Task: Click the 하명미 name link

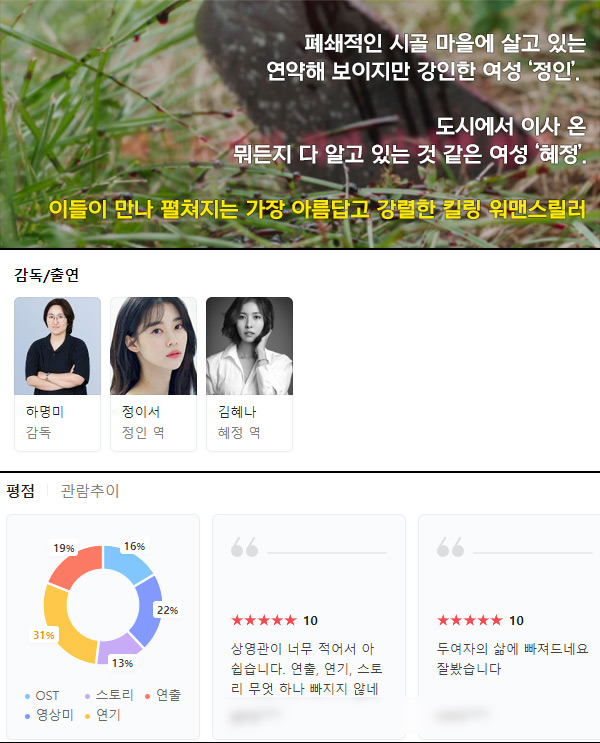Action: pos(45,411)
